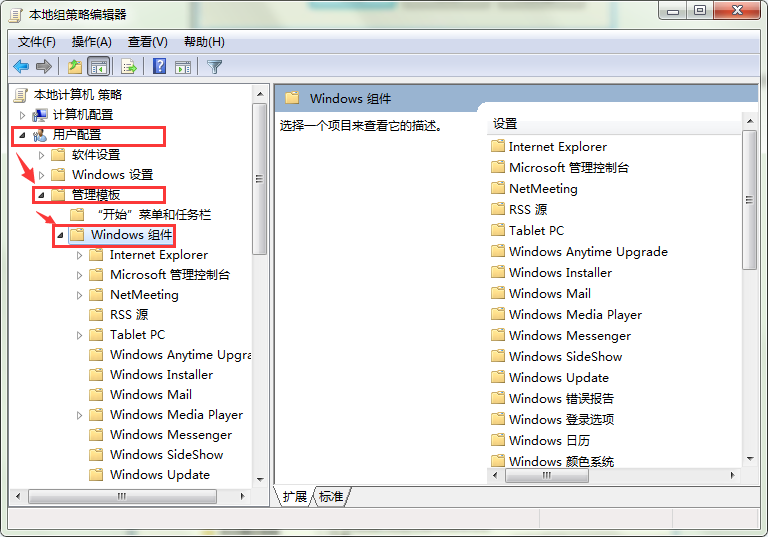Click the left tree's vertical scrollbar down arrow

pyautogui.click(x=260, y=479)
